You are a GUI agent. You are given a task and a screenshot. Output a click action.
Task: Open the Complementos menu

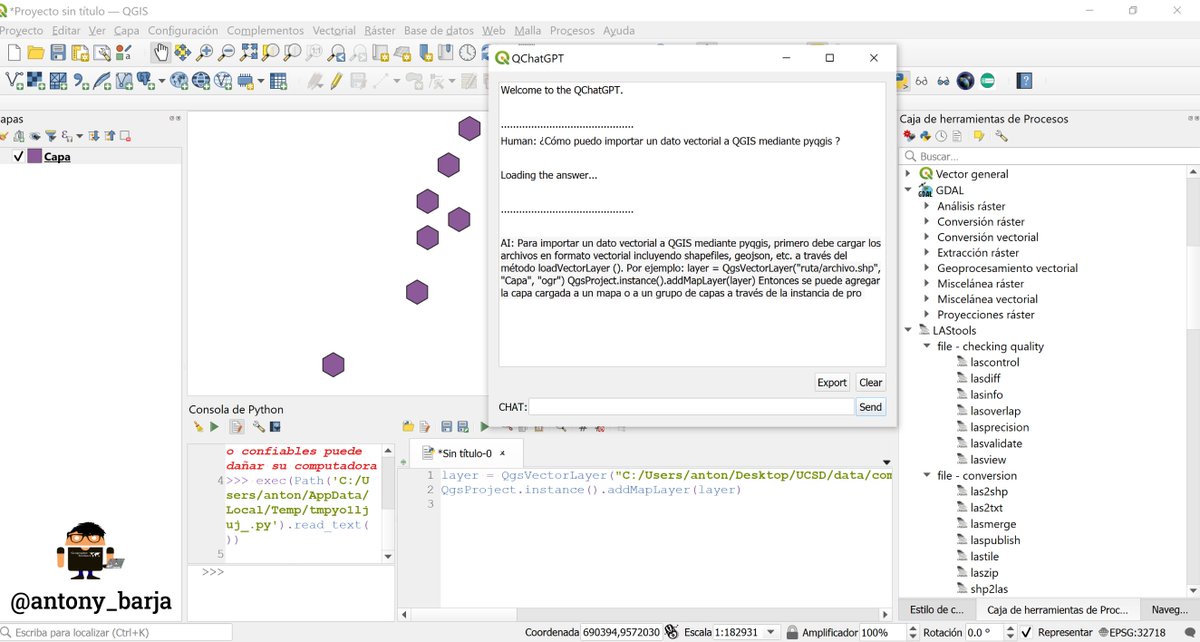pyautogui.click(x=265, y=31)
